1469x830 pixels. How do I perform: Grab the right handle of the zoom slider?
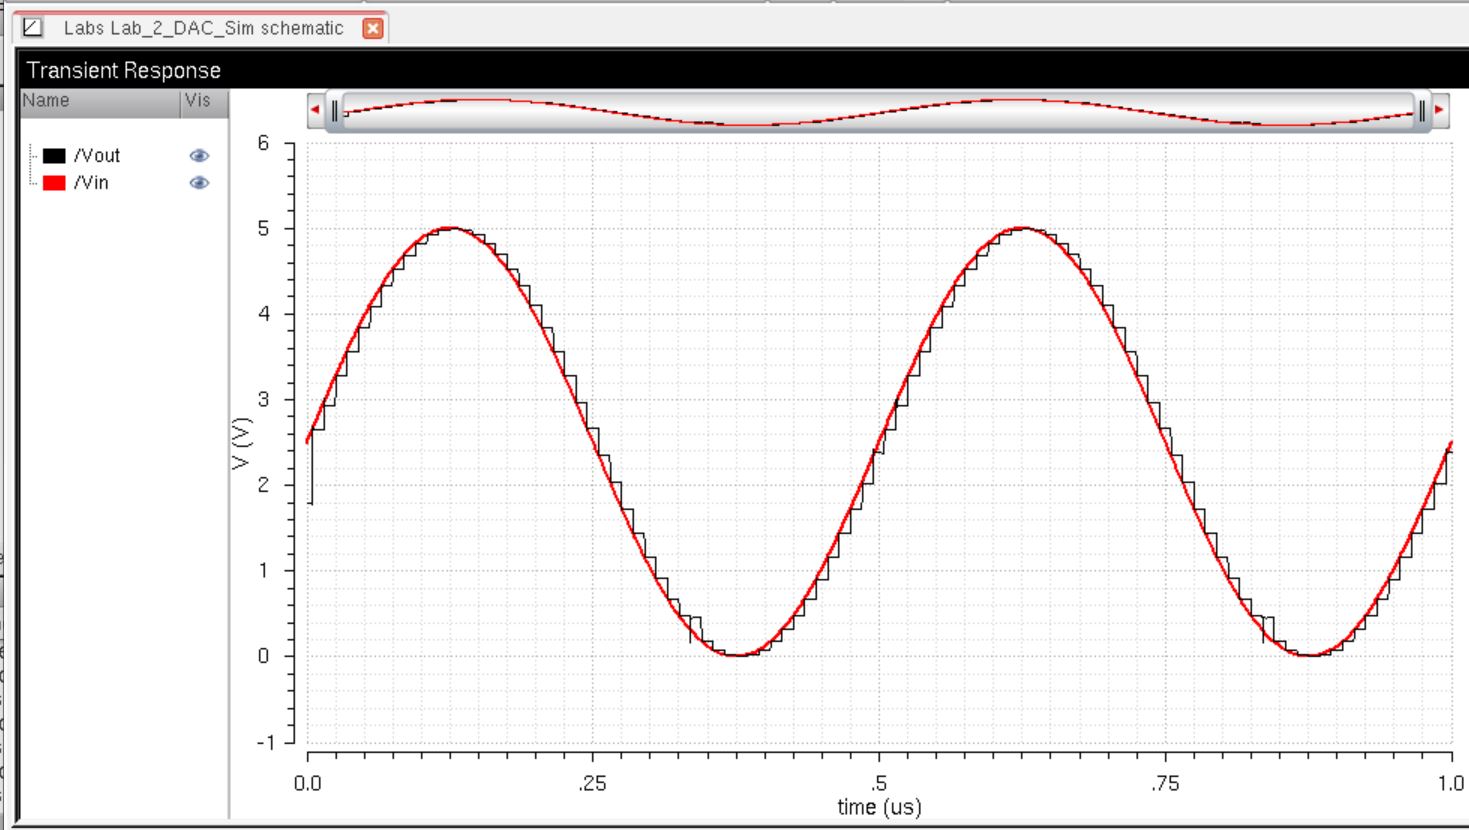[x=1422, y=111]
